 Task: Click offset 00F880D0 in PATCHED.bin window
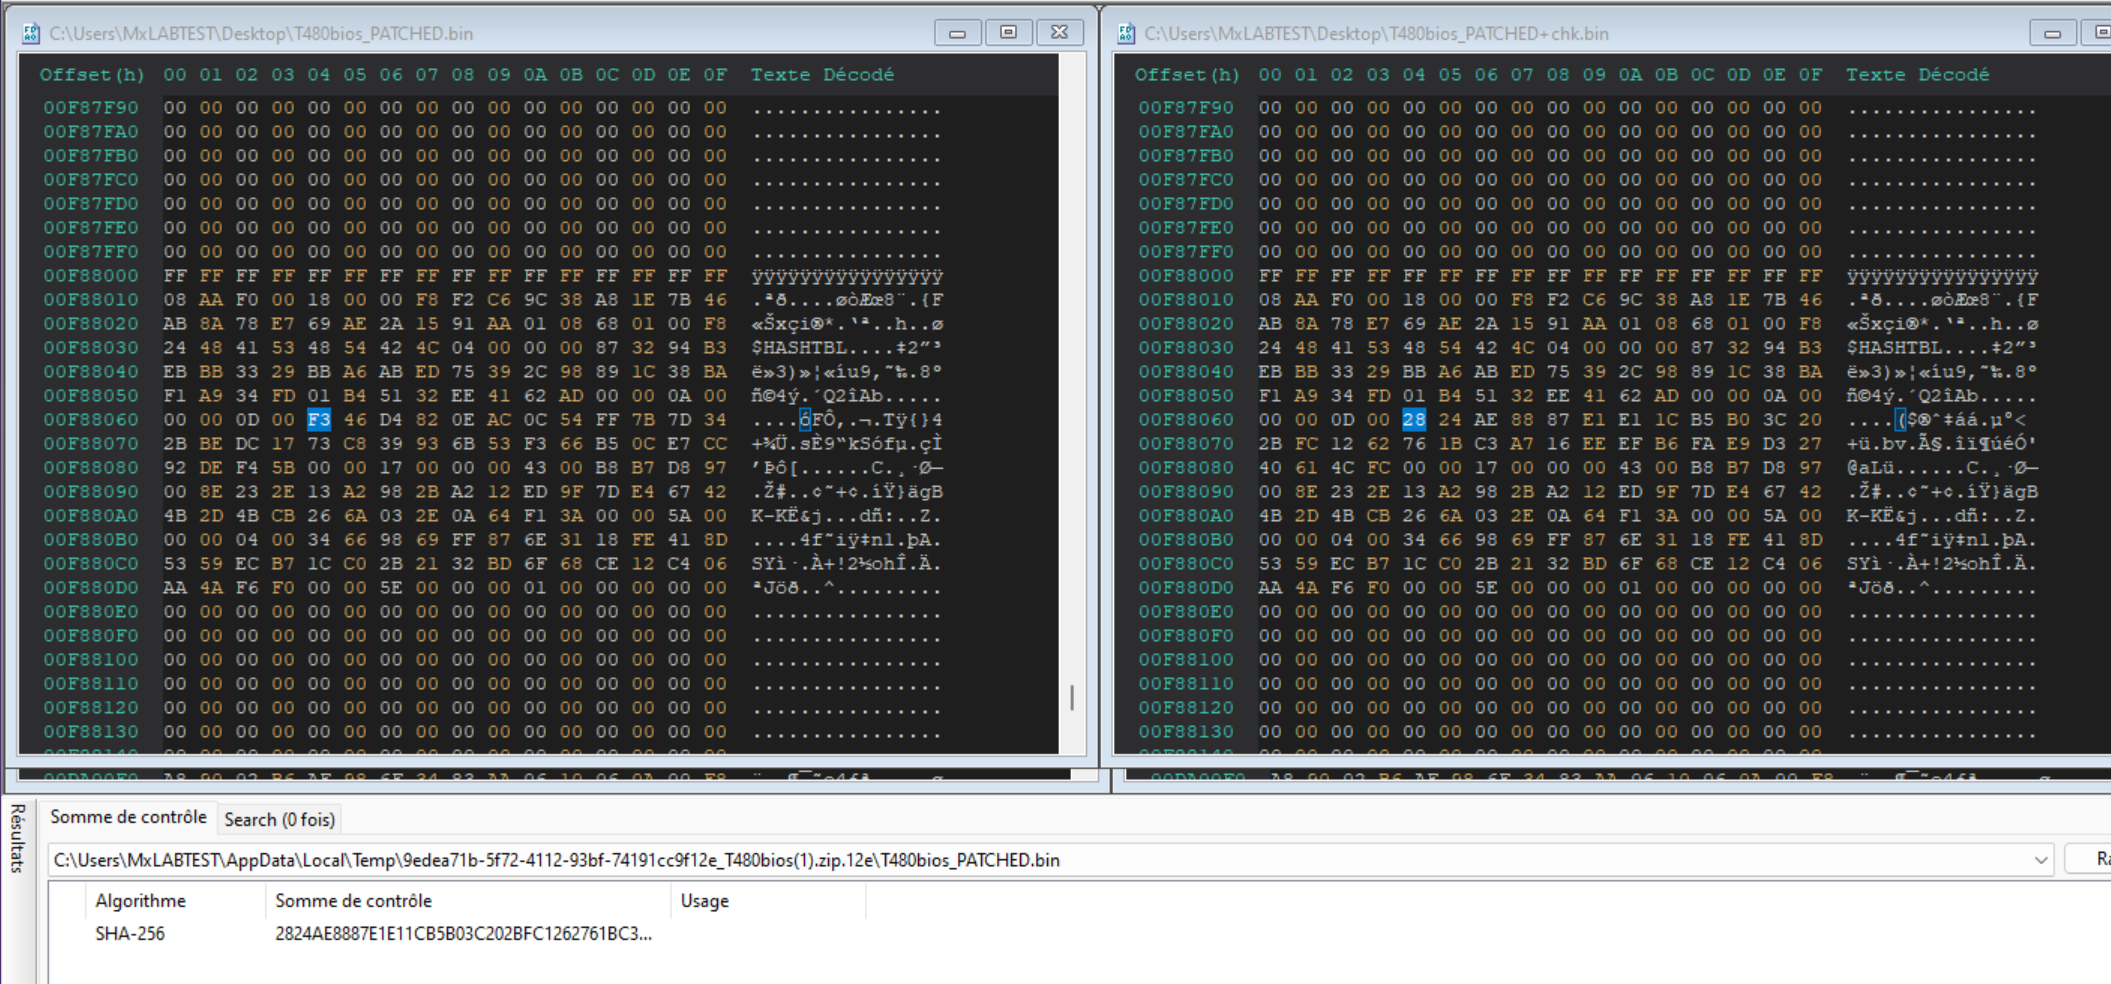pos(91,588)
